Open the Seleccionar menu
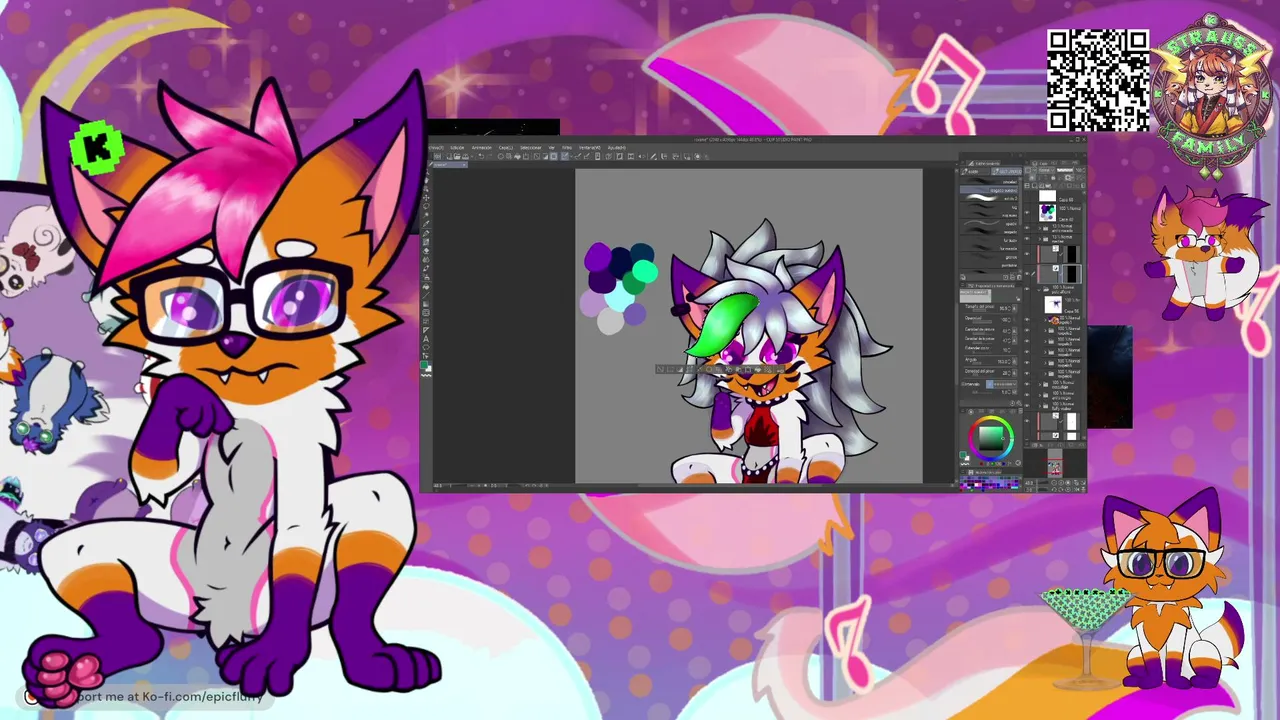 tap(530, 148)
